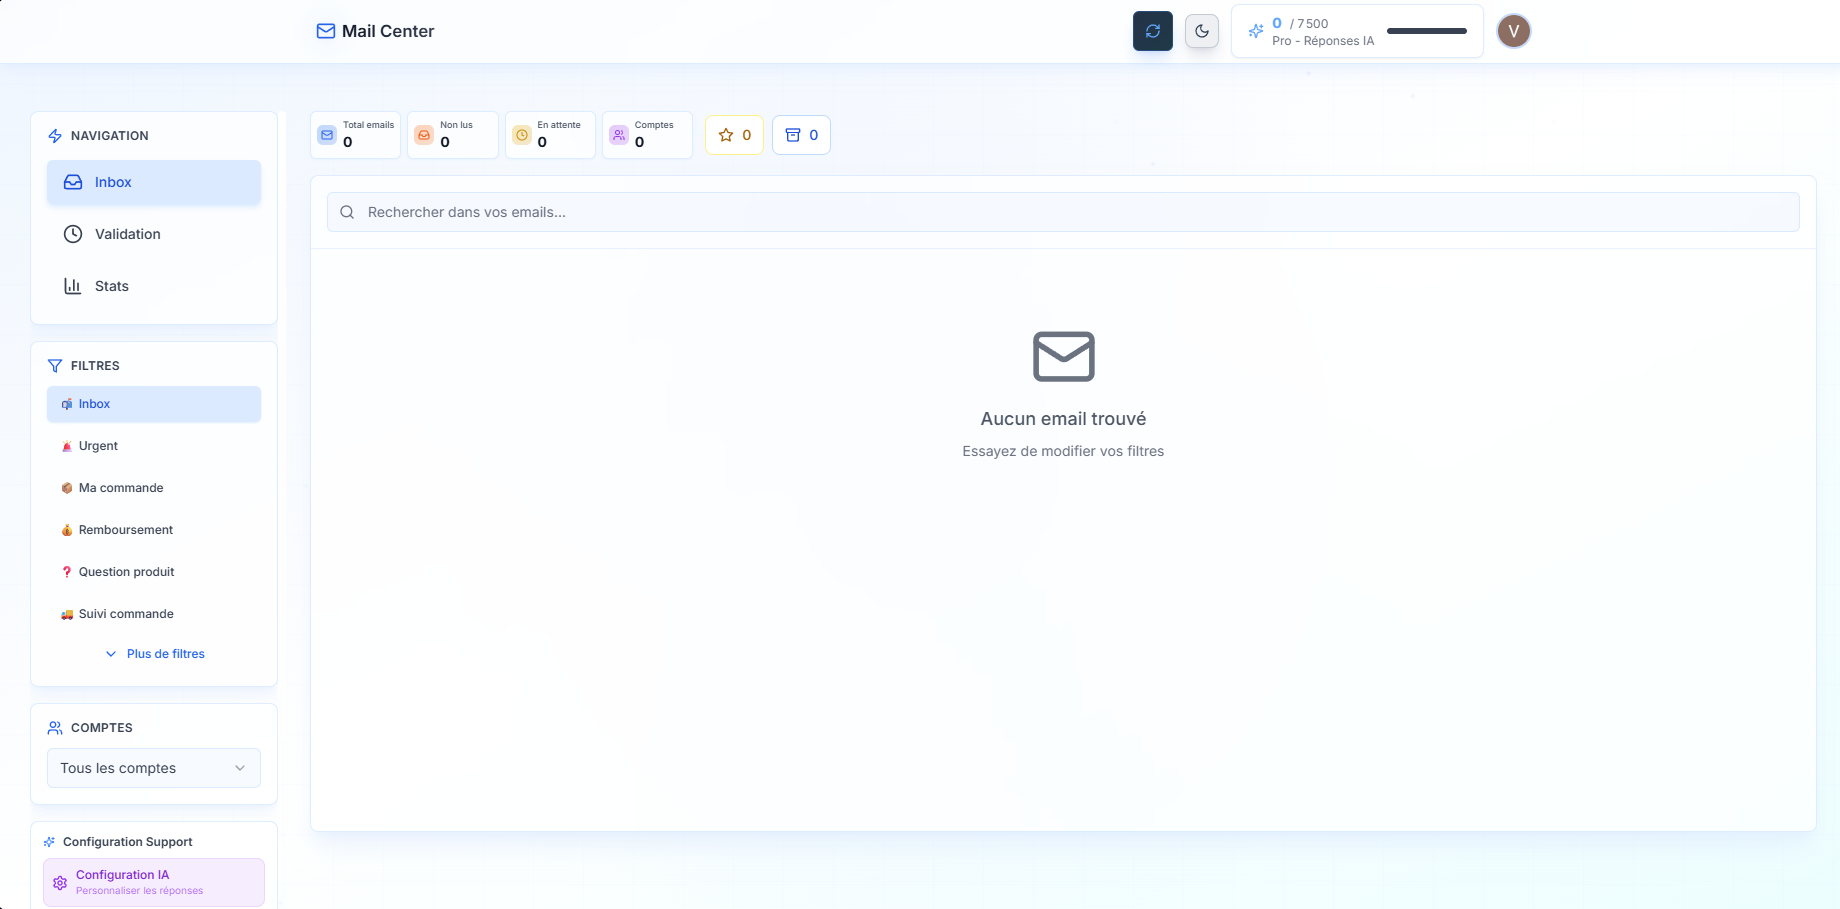Click the Configuration IA gear icon
Image resolution: width=1840 pixels, height=909 pixels.
click(59, 882)
